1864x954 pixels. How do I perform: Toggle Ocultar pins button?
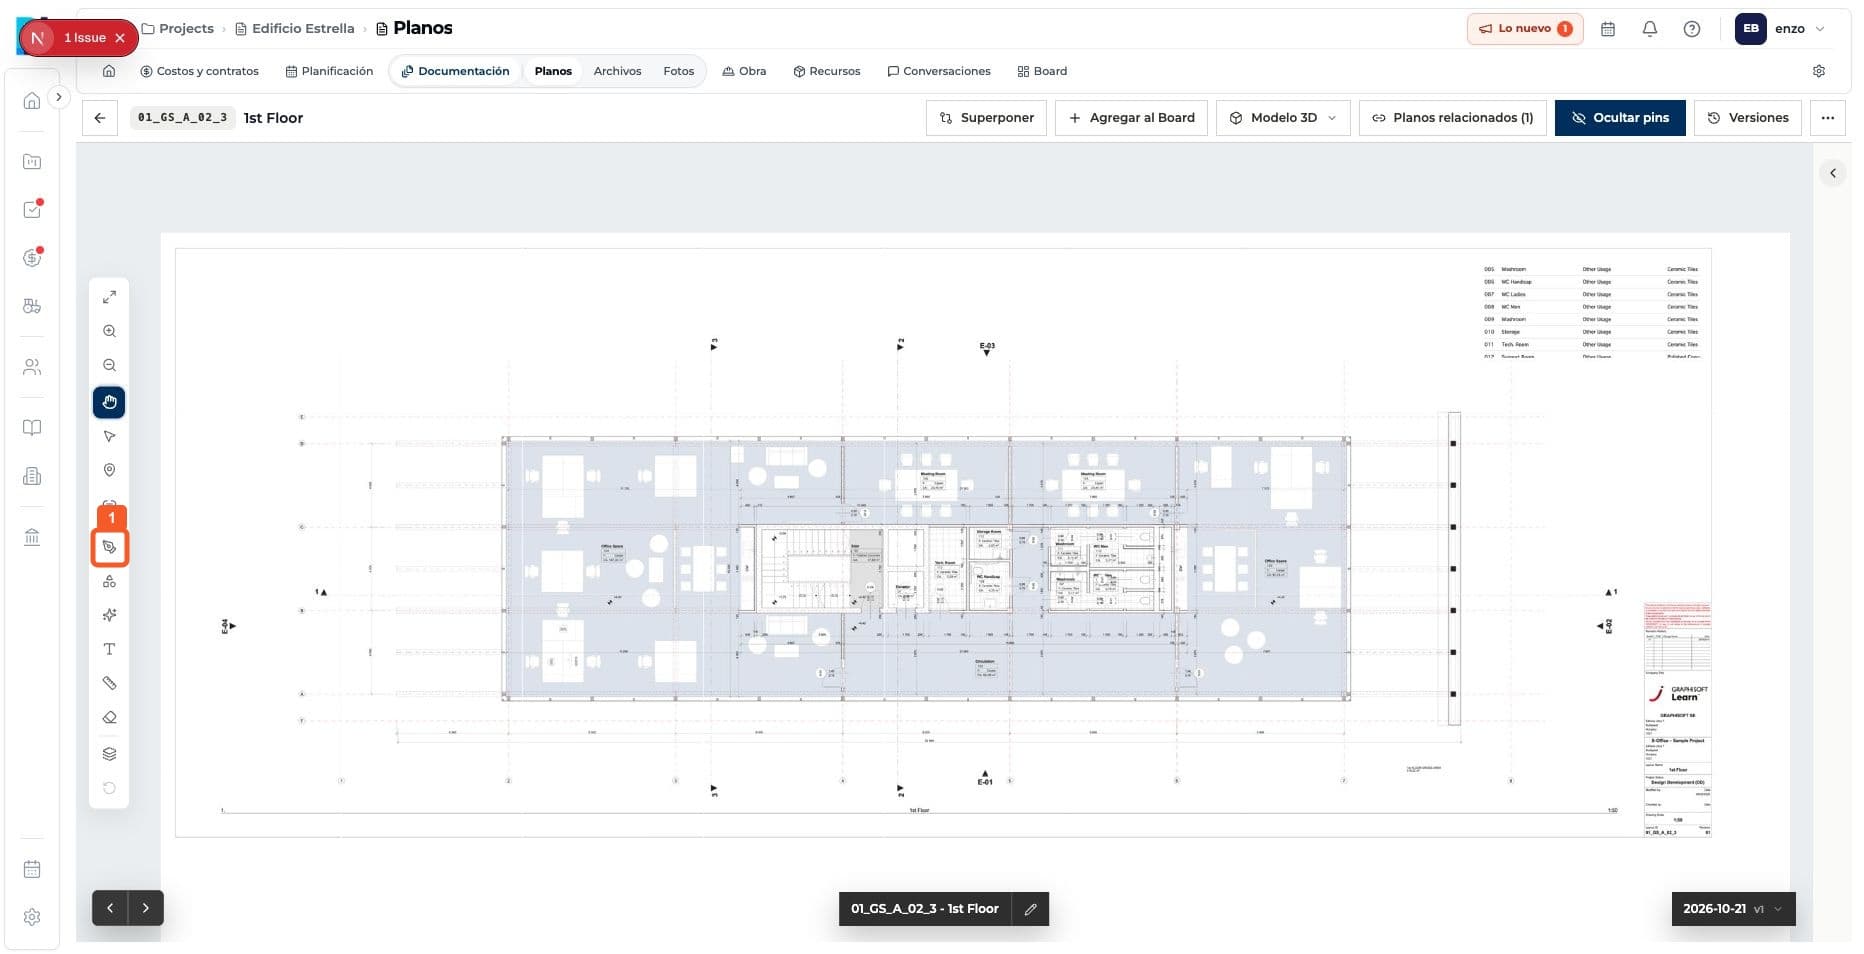point(1620,118)
